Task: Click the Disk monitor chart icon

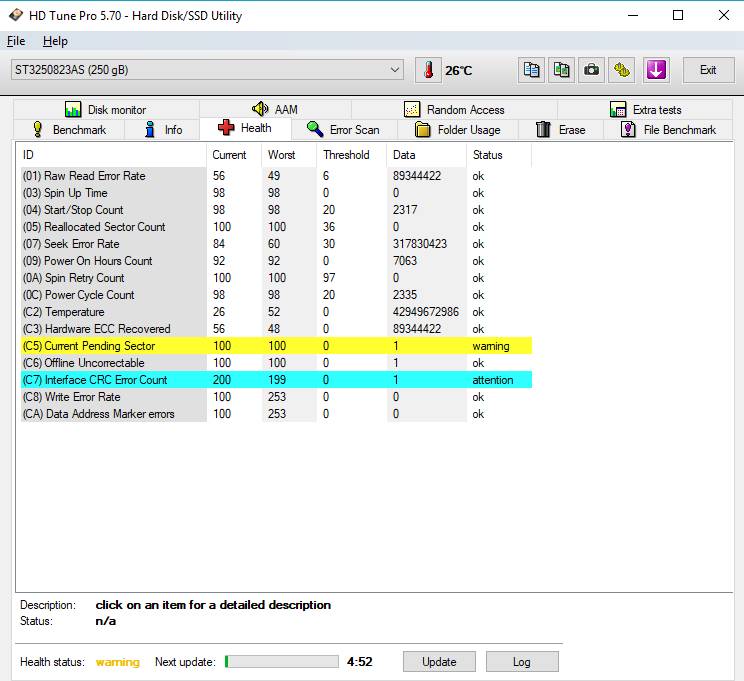Action: 73,110
